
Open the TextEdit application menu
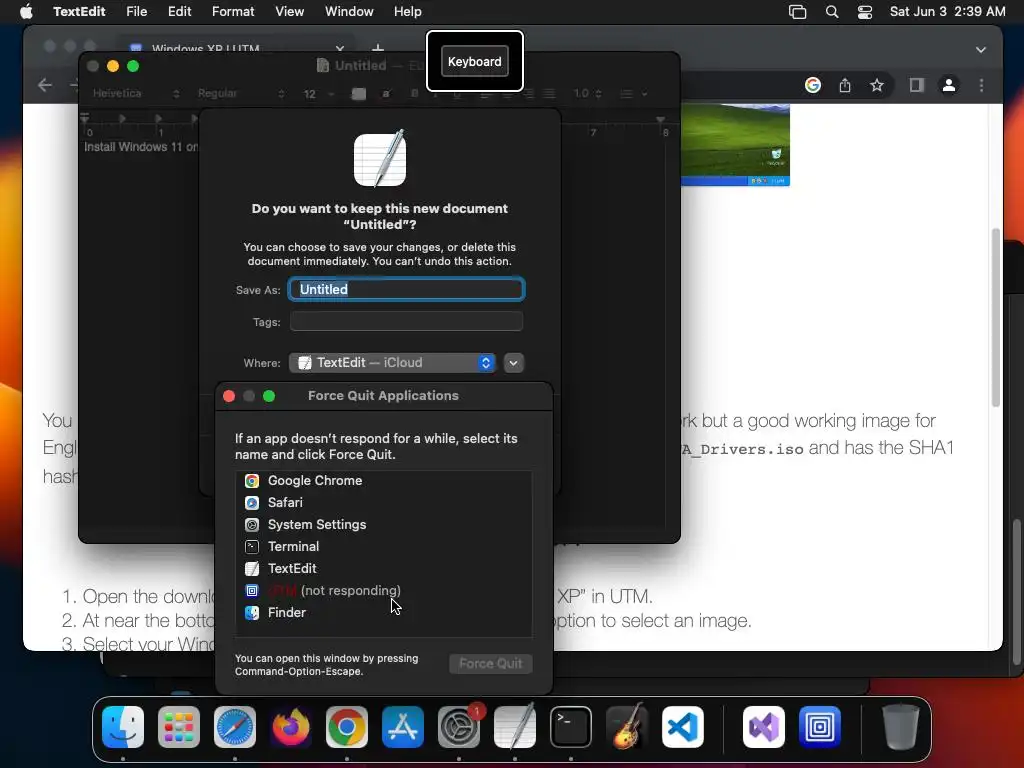click(79, 12)
